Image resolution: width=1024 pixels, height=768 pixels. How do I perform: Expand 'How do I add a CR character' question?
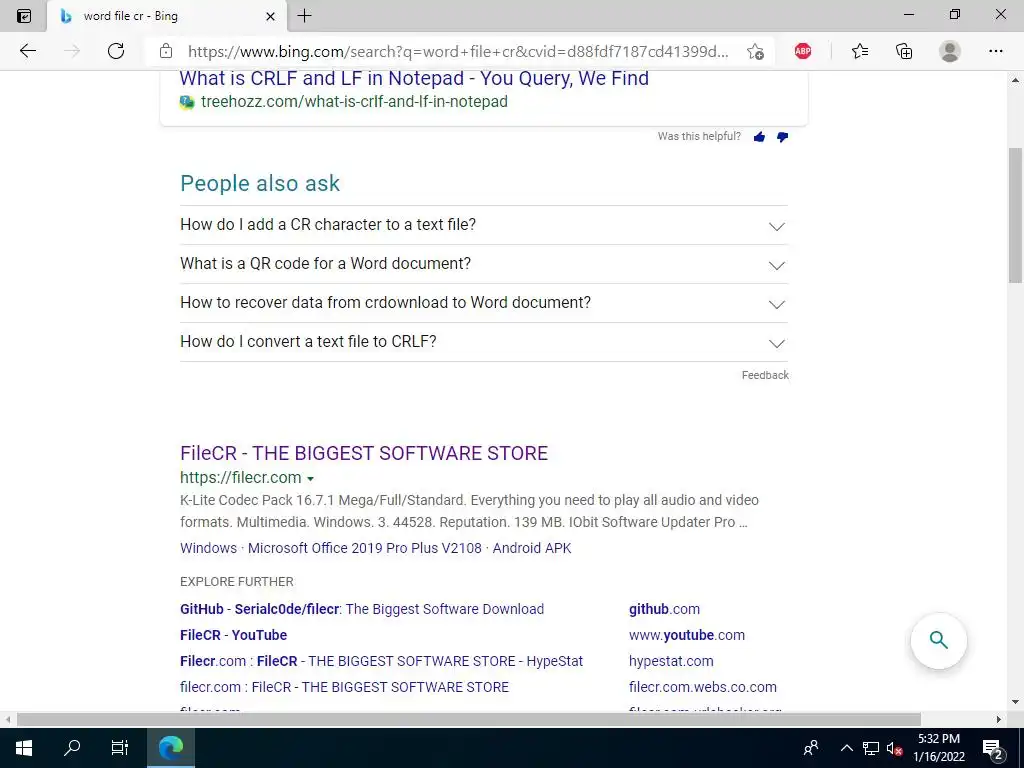[x=484, y=225]
